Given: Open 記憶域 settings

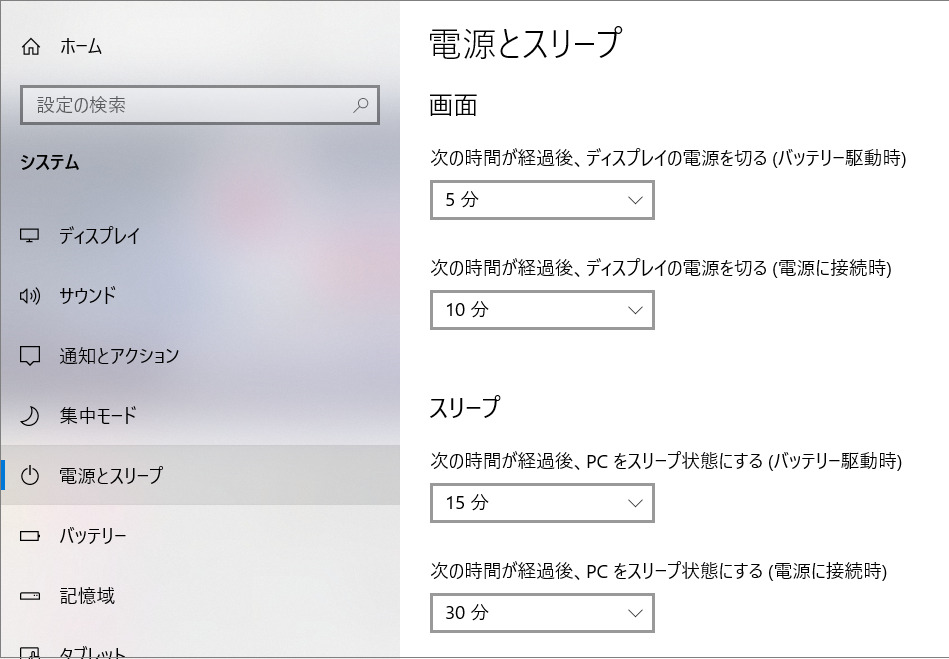Looking at the screenshot, I should [x=200, y=596].
